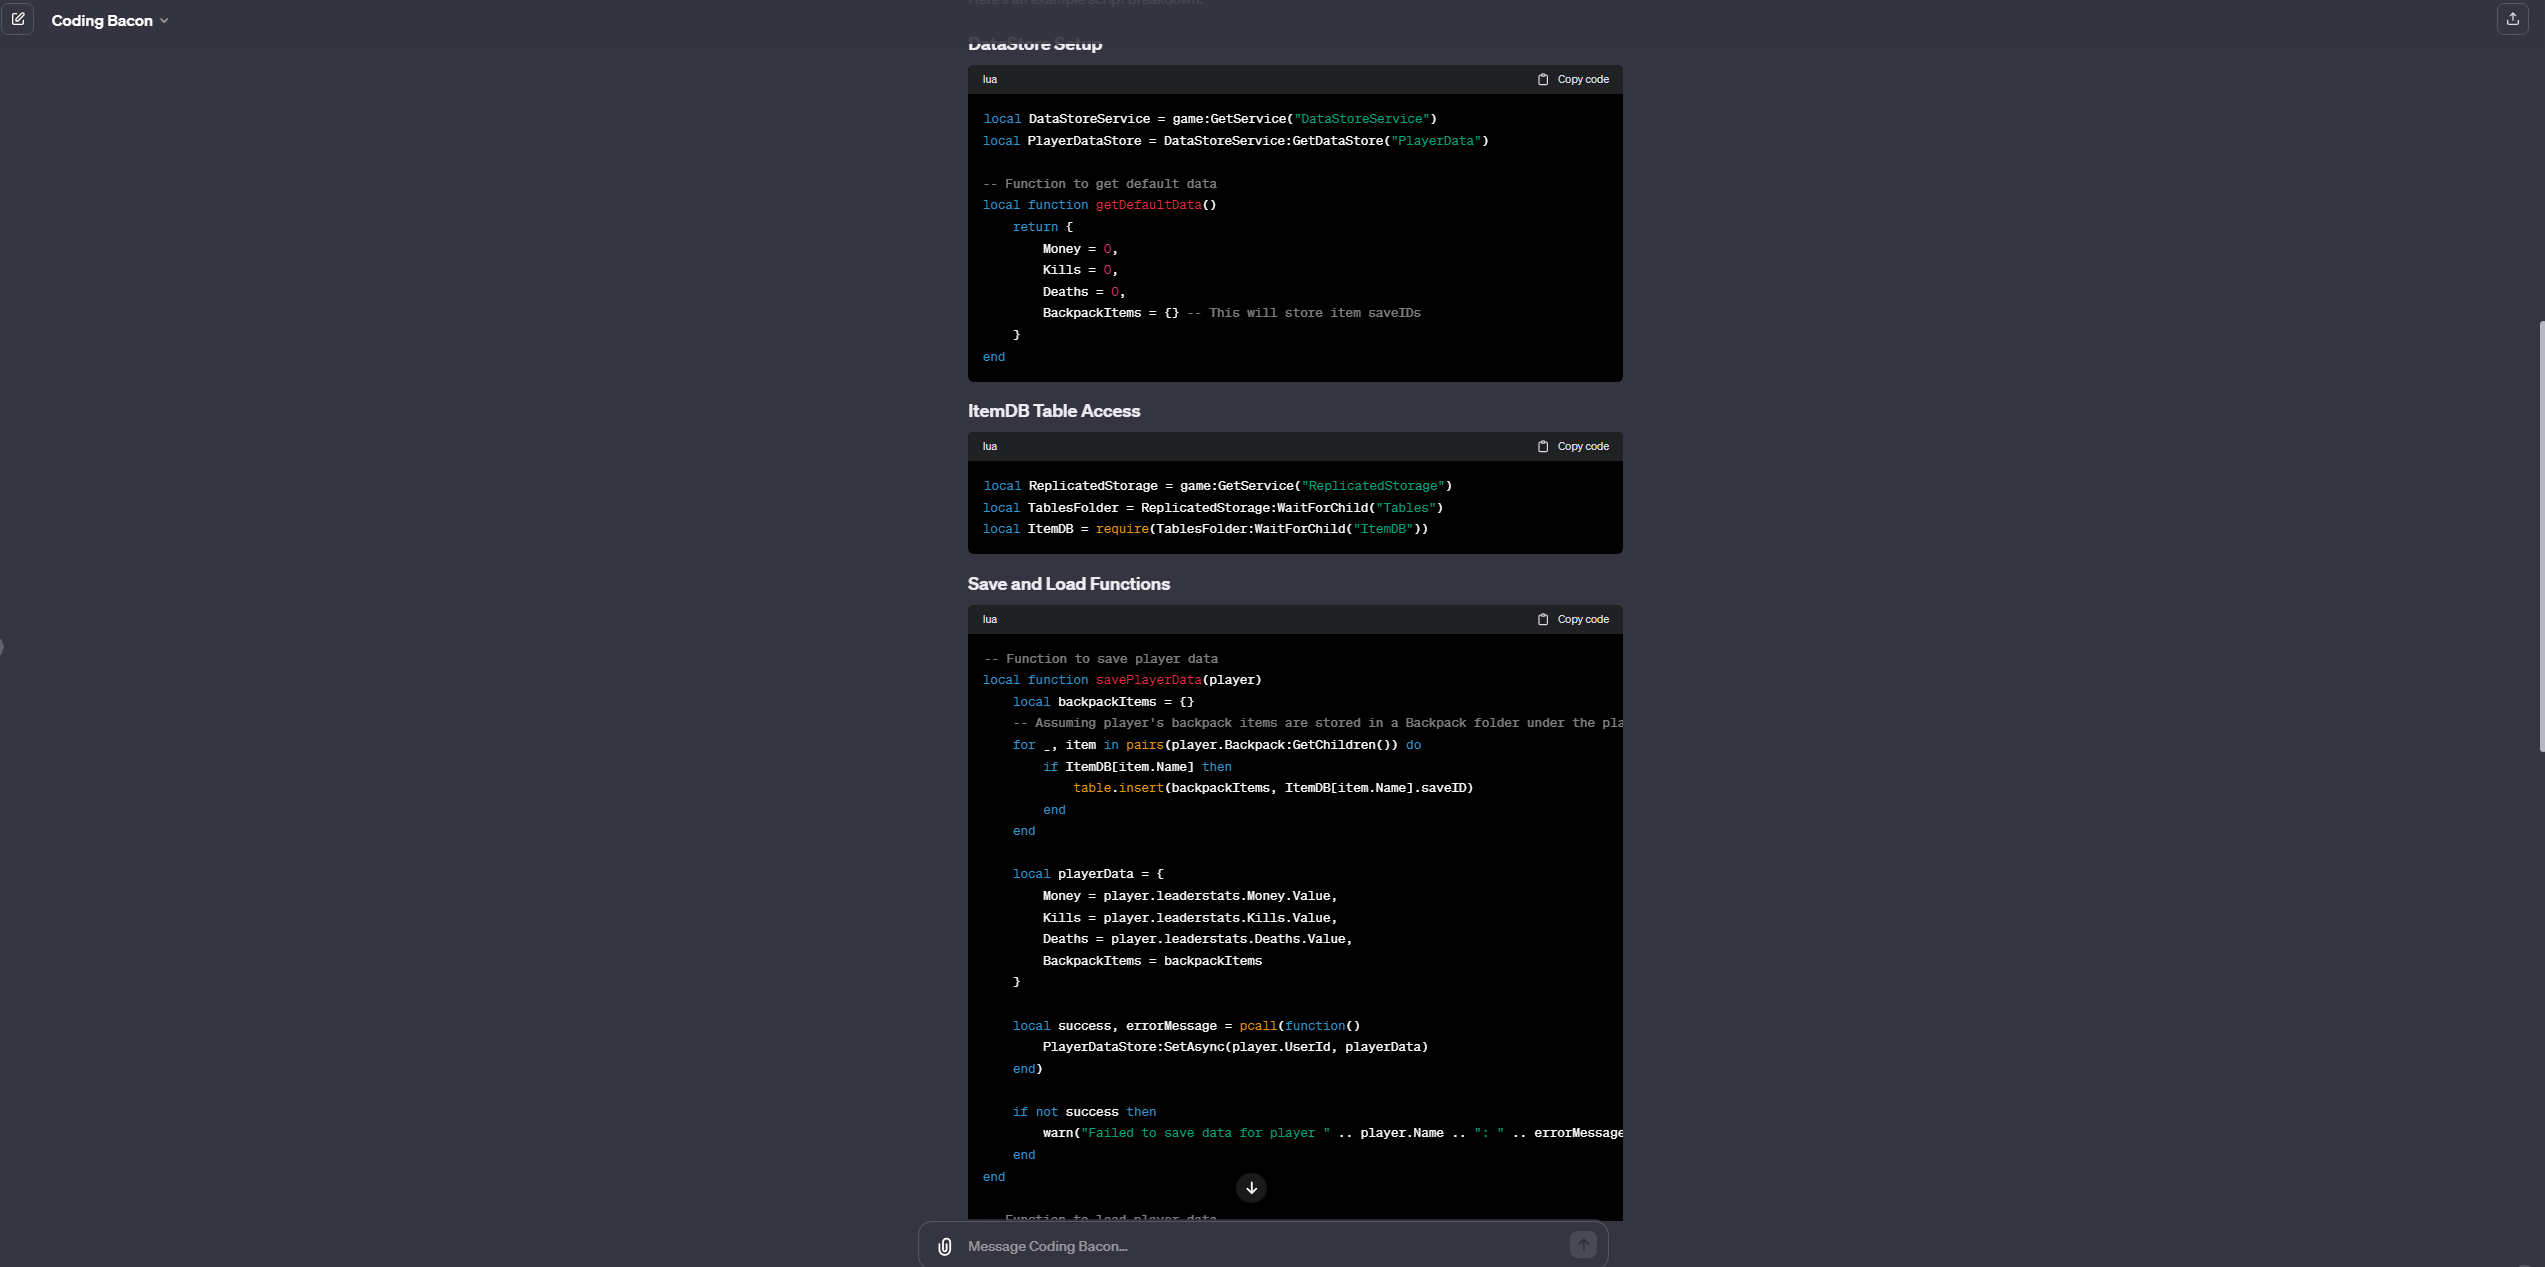The image size is (2545, 1267).
Task: Click the ItemDB Table Access heading
Action: pyautogui.click(x=1054, y=411)
